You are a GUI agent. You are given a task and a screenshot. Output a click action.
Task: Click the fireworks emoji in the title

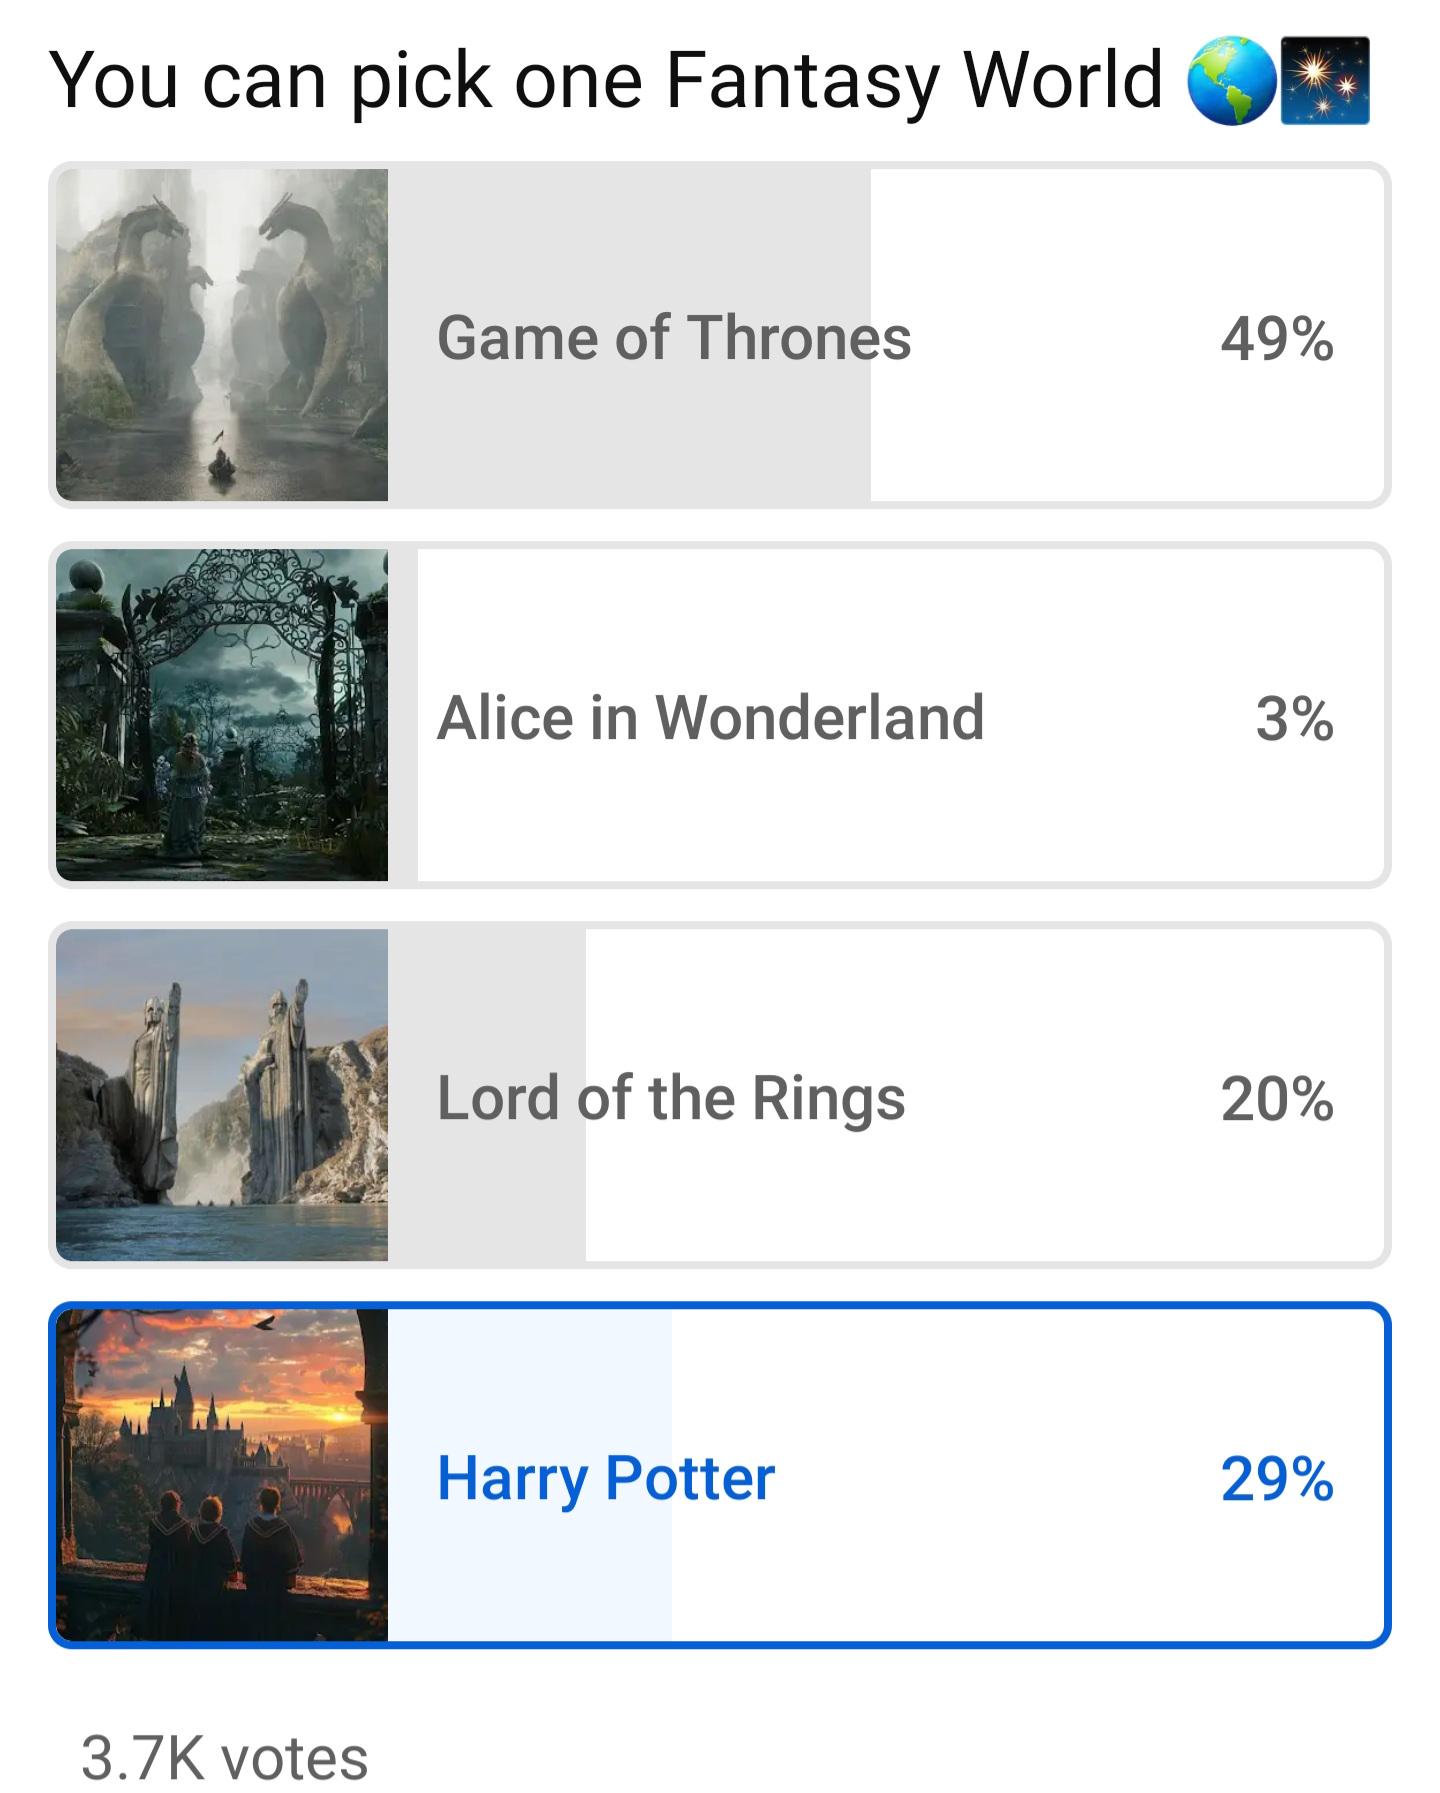(1325, 81)
